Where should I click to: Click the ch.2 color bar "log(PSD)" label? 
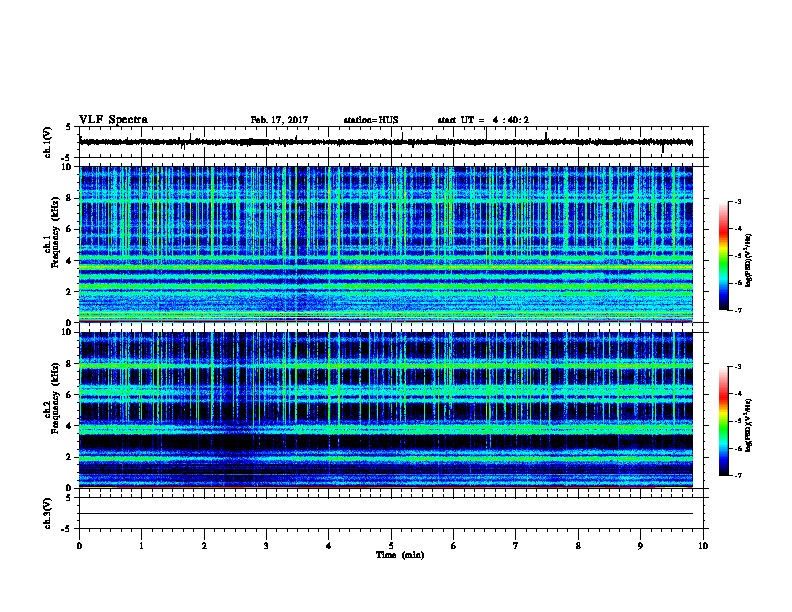point(748,426)
